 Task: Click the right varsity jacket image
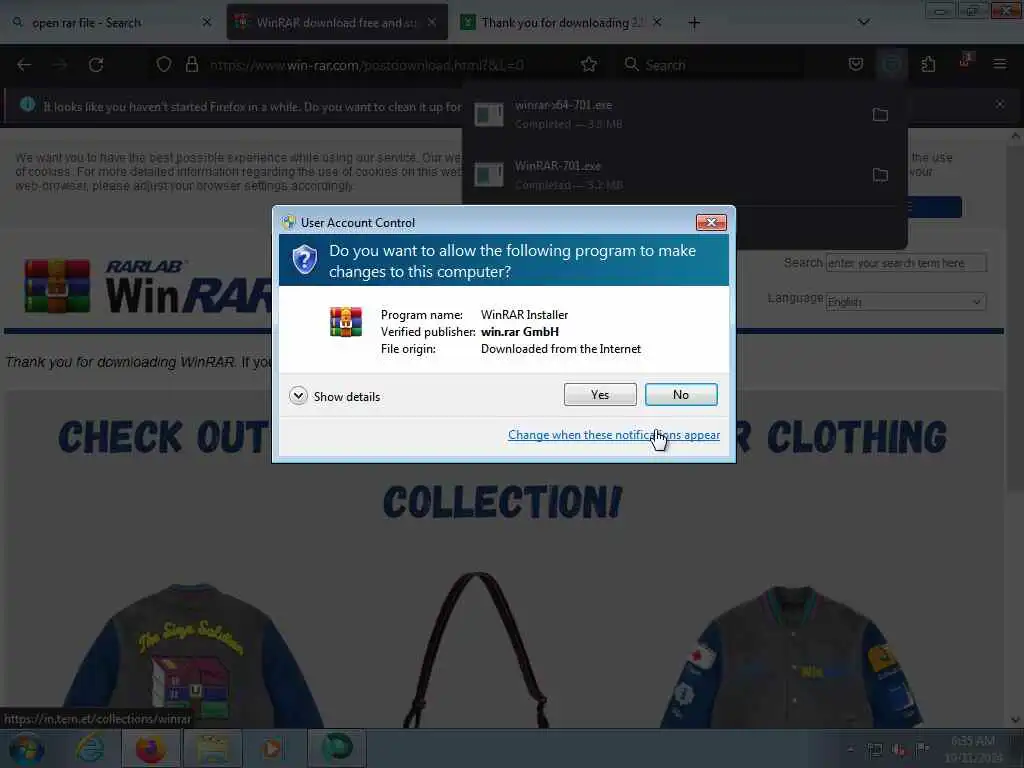coord(792,656)
